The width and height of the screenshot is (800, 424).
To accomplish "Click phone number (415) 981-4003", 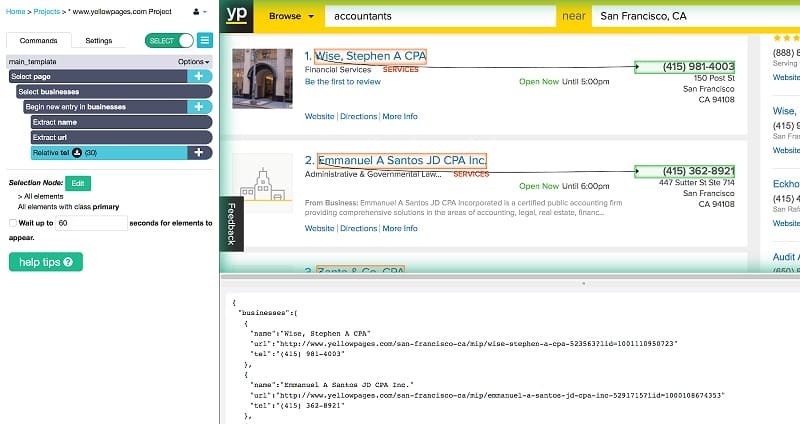I will pos(698,67).
